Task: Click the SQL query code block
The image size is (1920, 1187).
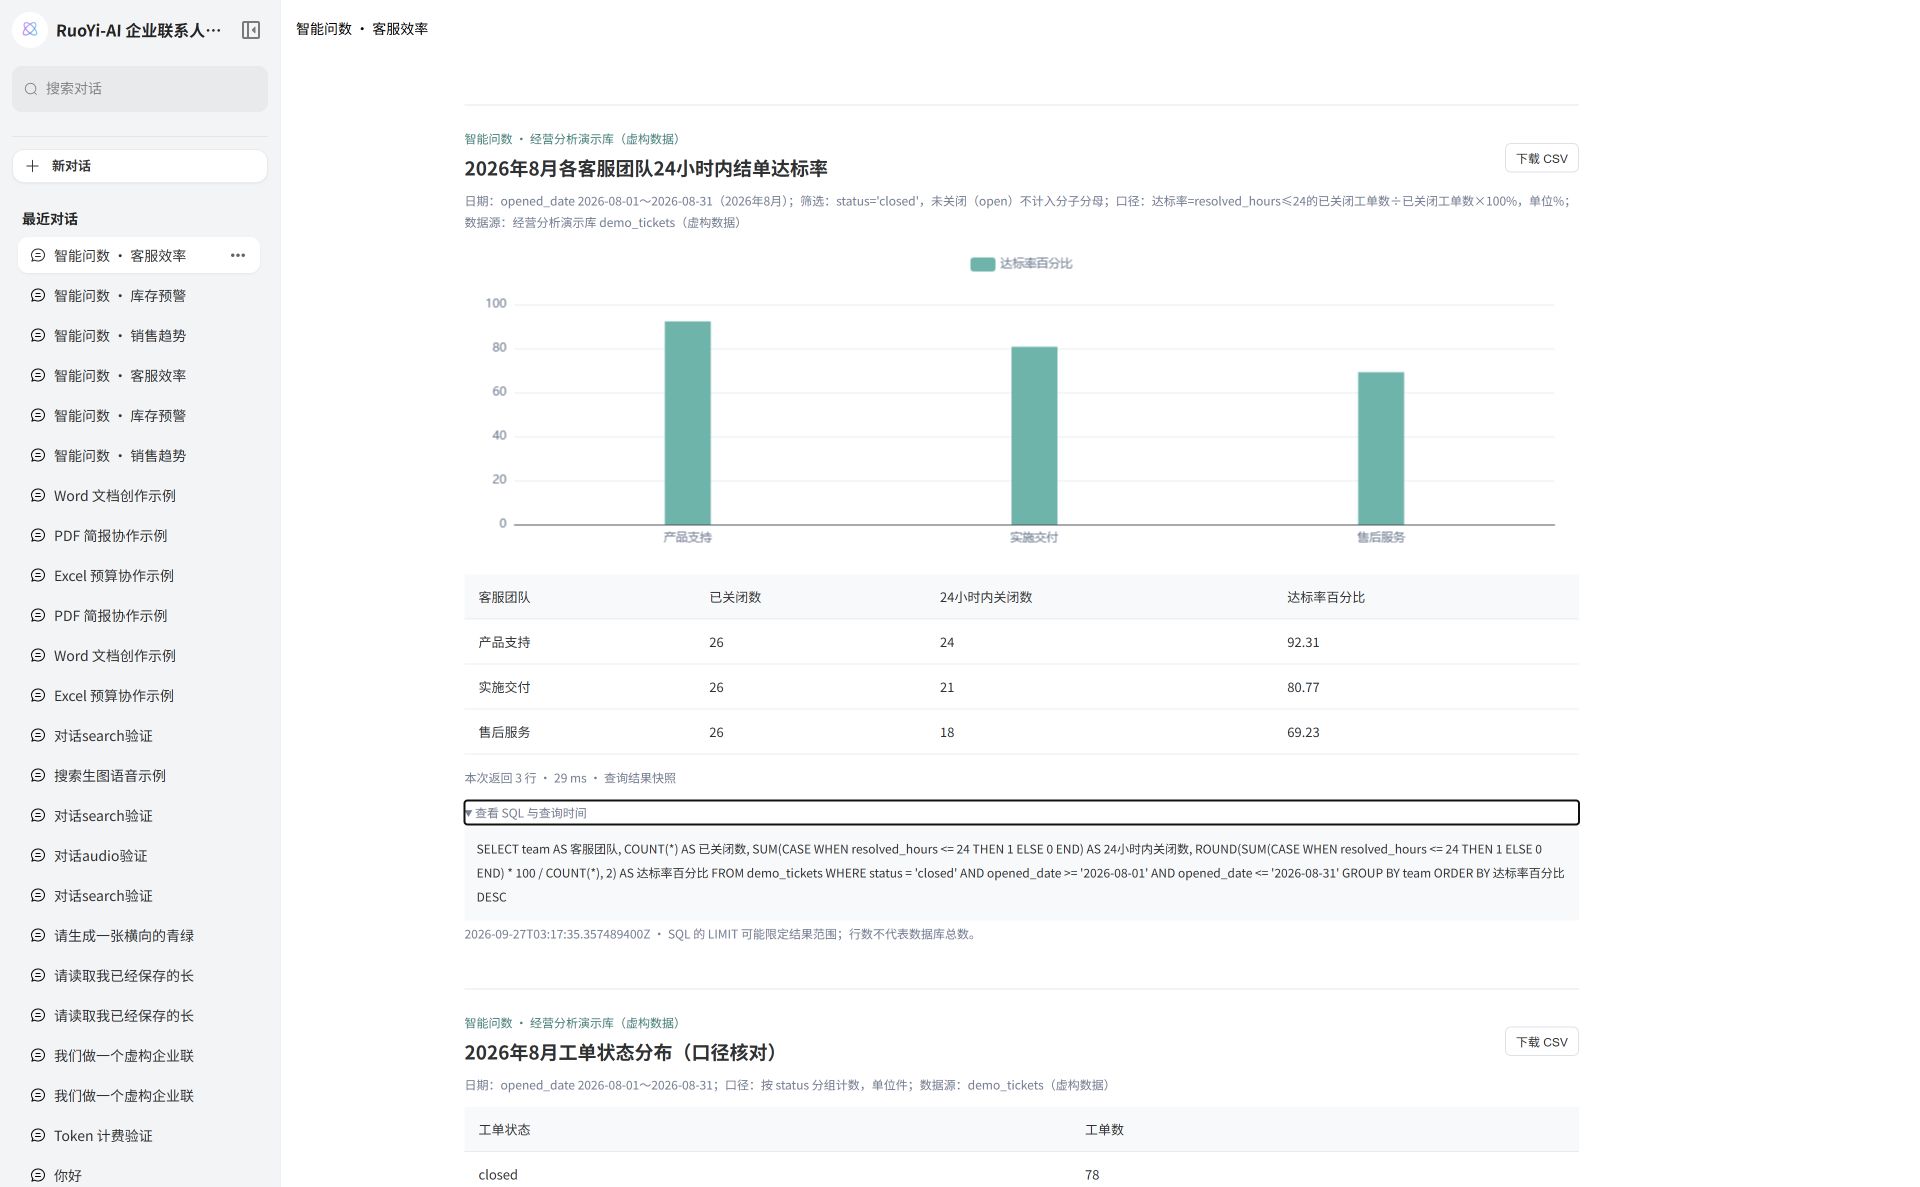Action: point(1021,873)
